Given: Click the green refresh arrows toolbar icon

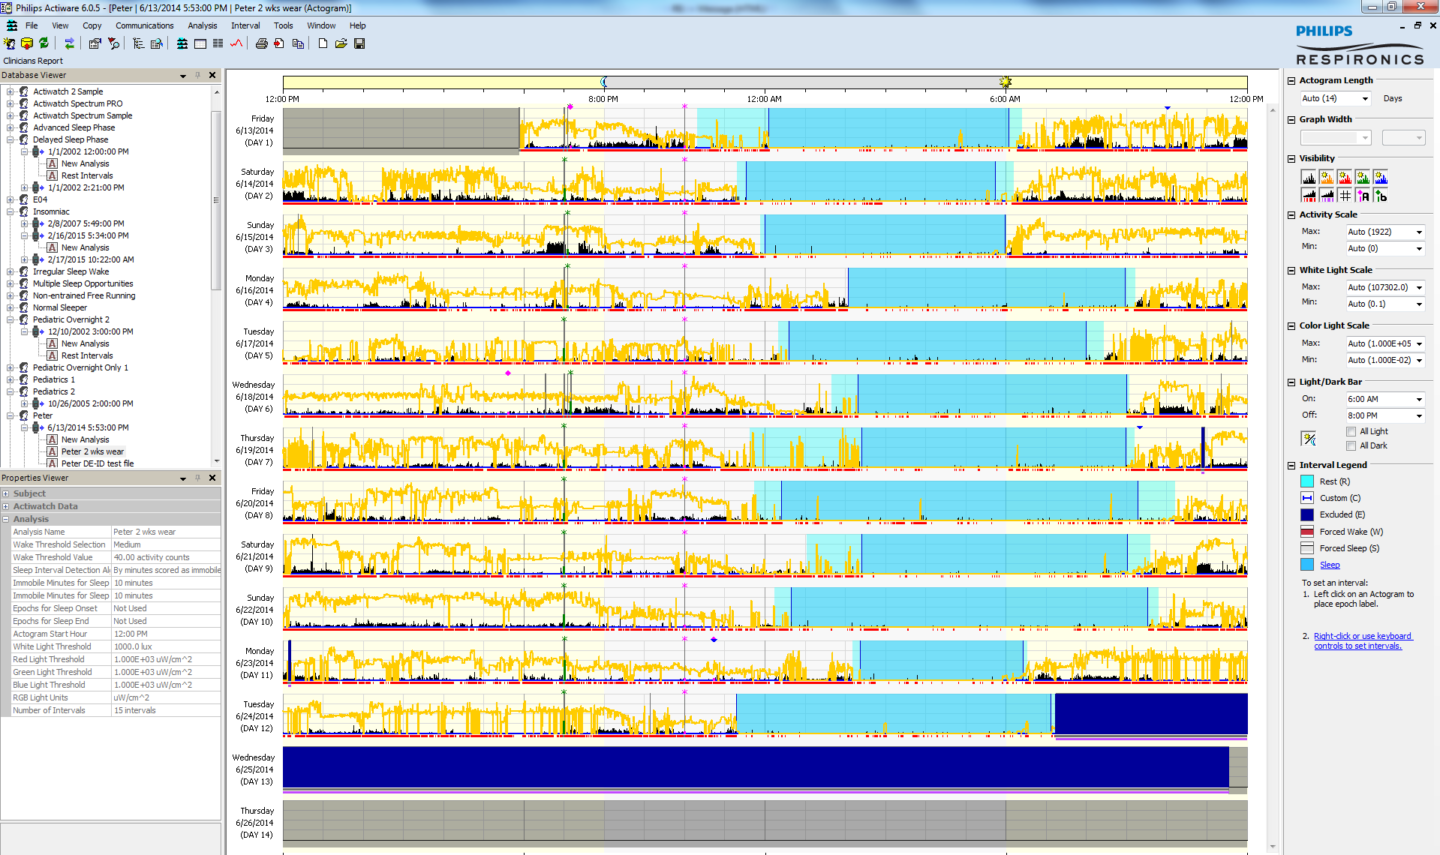Looking at the screenshot, I should [44, 44].
